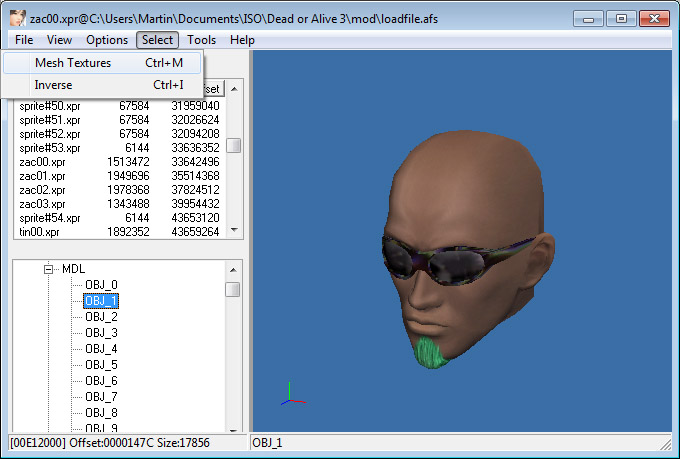Image resolution: width=680 pixels, height=459 pixels.
Task: Click offset value 43659264
Action: (196, 232)
